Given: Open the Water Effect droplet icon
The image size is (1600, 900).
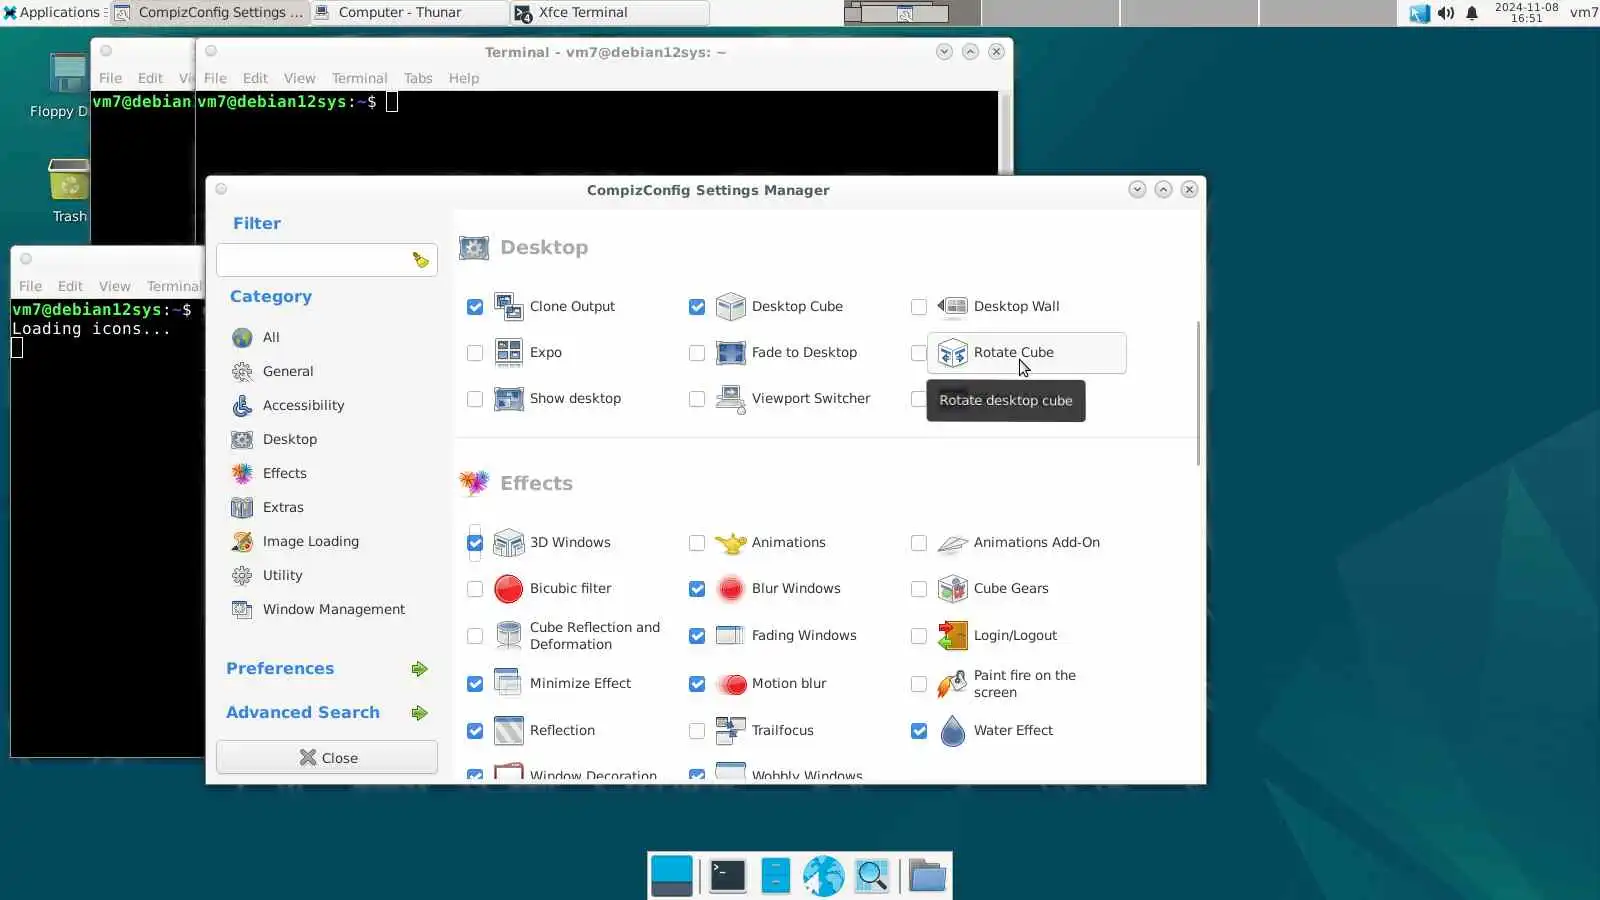Looking at the screenshot, I should tap(953, 731).
